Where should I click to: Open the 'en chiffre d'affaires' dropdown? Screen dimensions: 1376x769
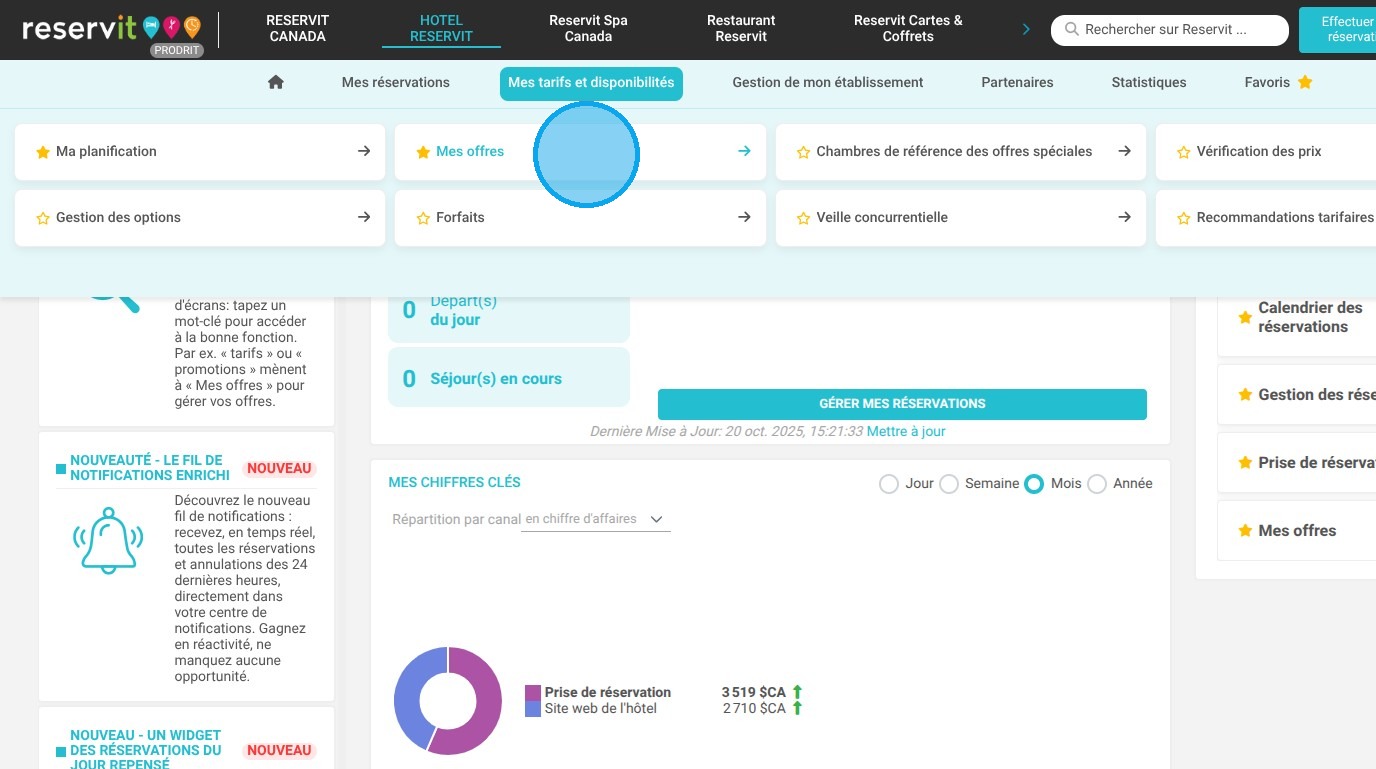click(x=596, y=520)
